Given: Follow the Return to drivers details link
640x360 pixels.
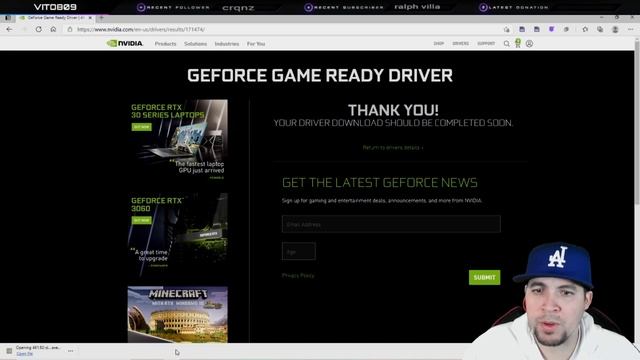Looking at the screenshot, I should [393, 147].
